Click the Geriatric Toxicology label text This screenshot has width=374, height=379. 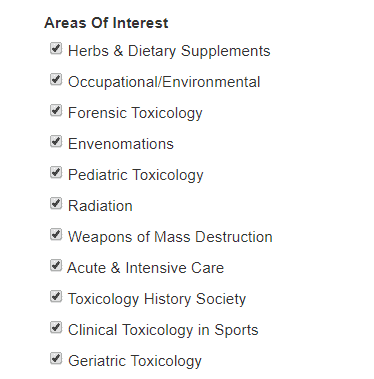135,361
